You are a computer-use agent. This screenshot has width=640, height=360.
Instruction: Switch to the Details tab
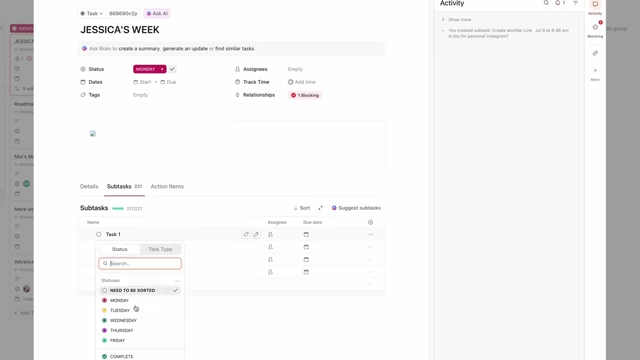89,187
